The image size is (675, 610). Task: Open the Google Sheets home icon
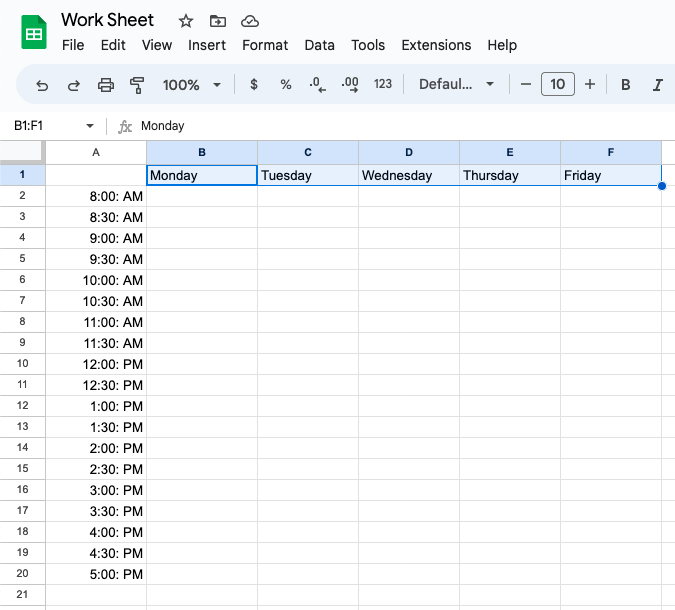click(x=34, y=32)
